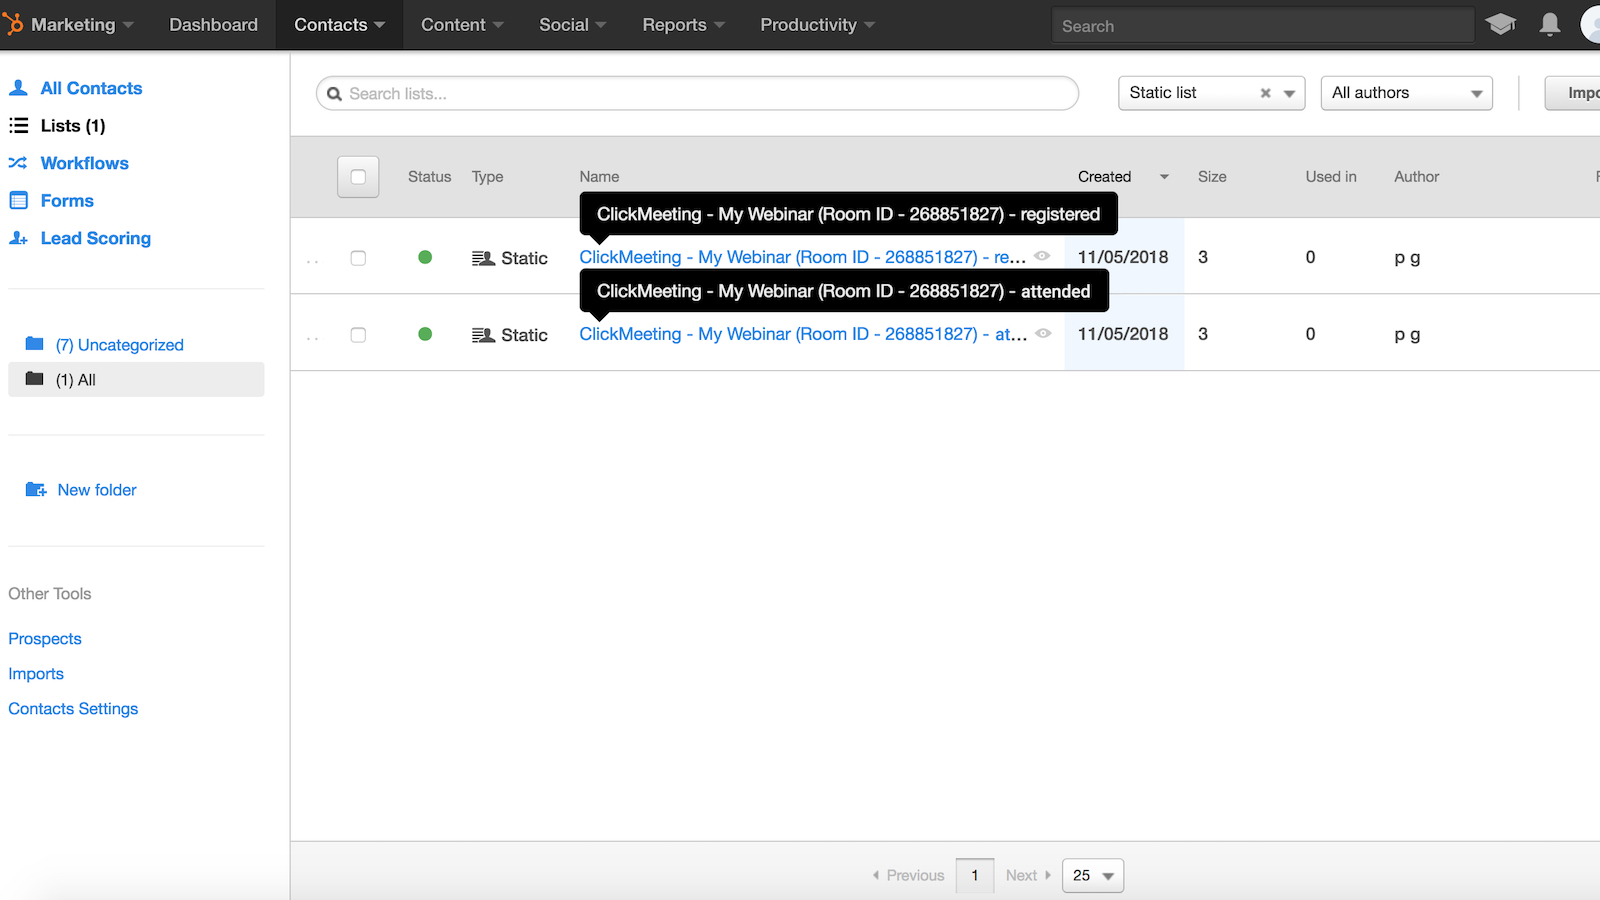Click the Uncategorized folder icon
The width and height of the screenshot is (1600, 900).
point(35,344)
